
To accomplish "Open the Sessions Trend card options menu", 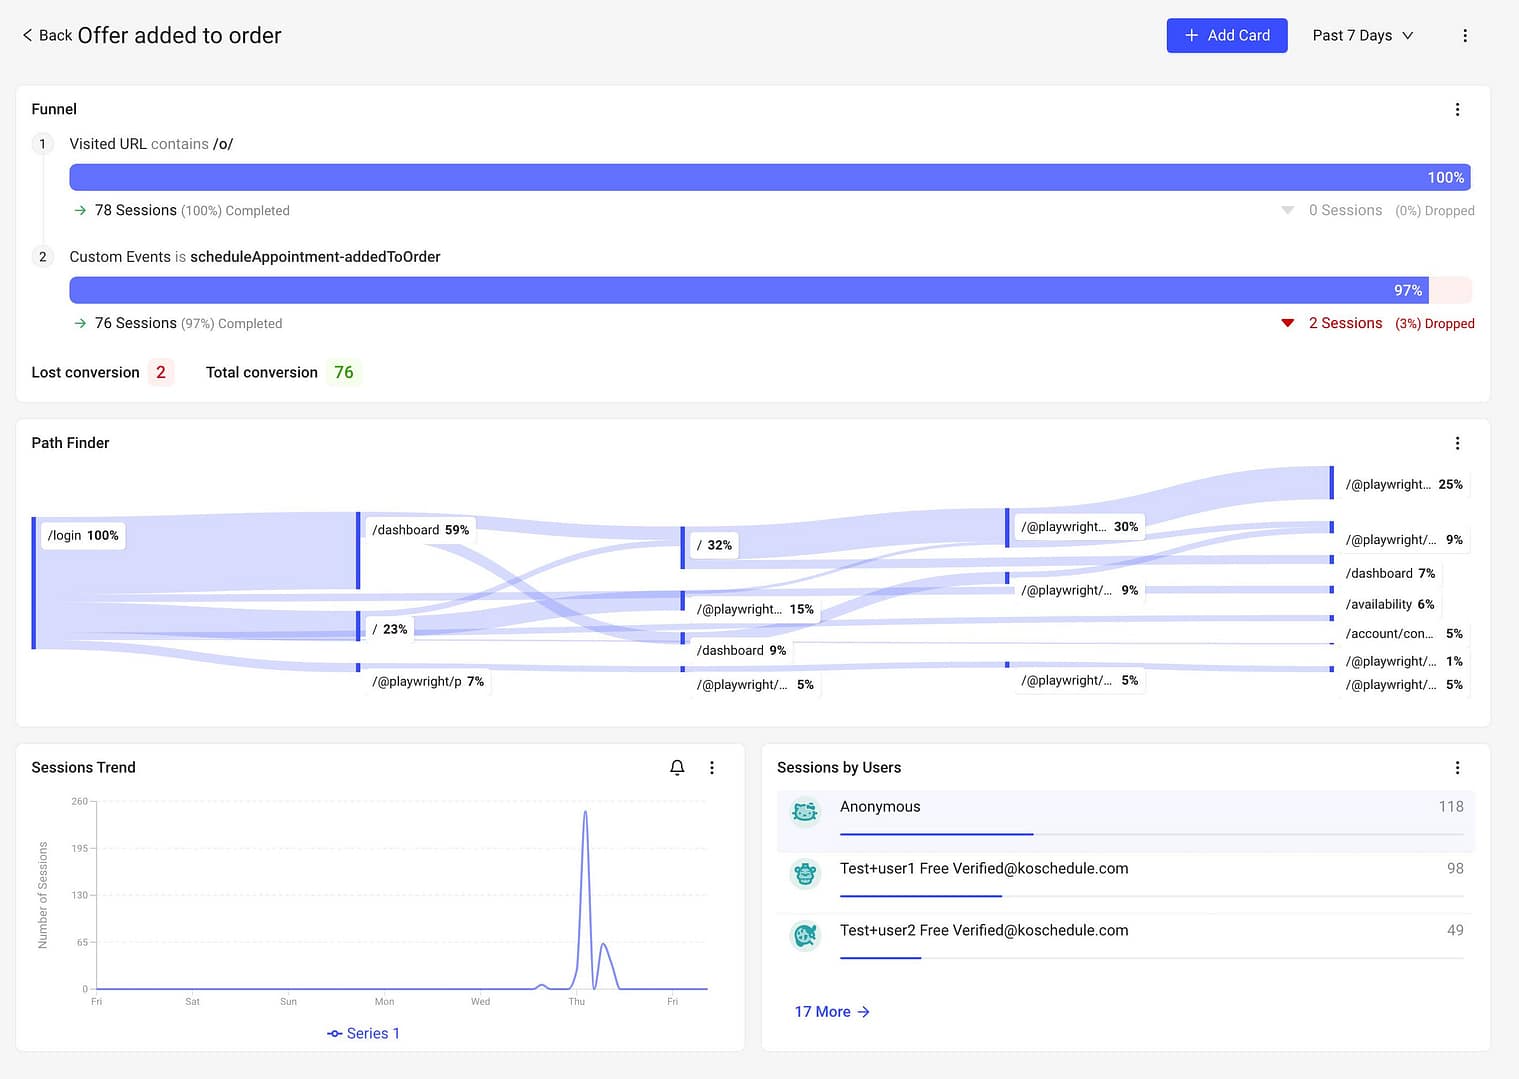I will 712,768.
